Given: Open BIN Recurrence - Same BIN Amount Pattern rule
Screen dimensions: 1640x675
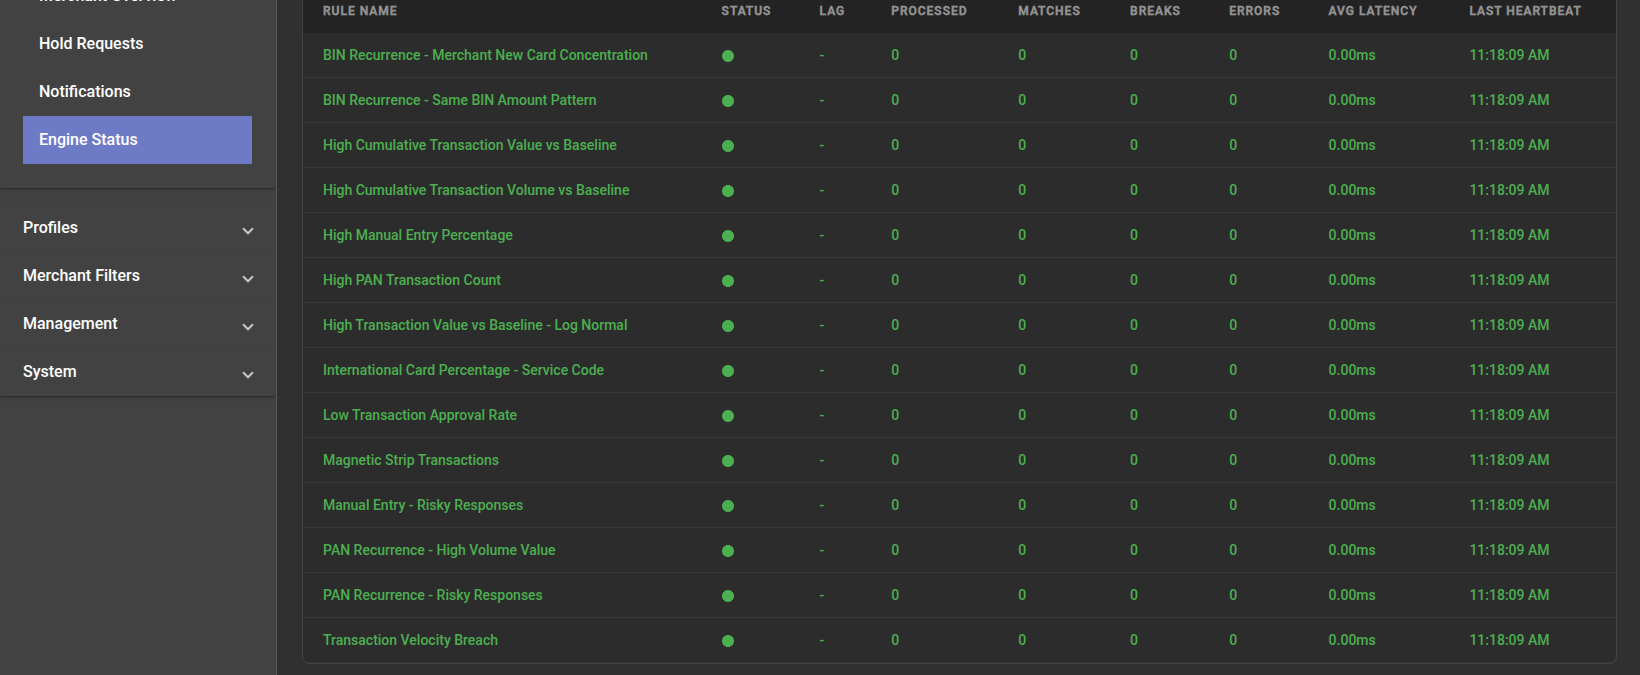Looking at the screenshot, I should point(459,100).
